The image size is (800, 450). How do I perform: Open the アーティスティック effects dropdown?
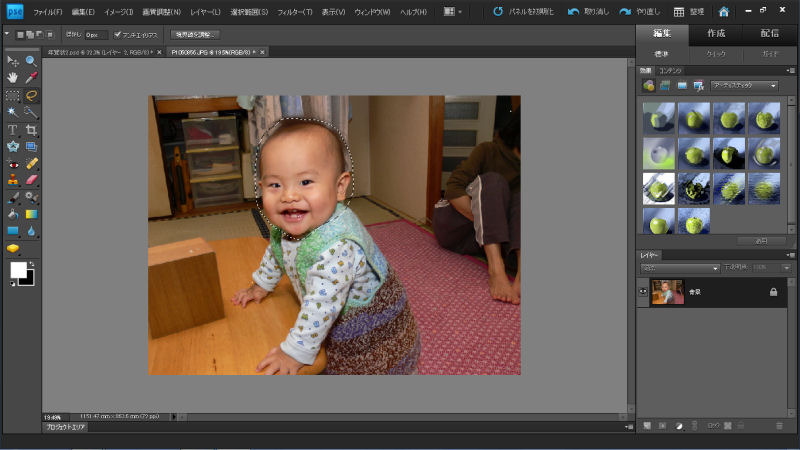click(x=744, y=86)
